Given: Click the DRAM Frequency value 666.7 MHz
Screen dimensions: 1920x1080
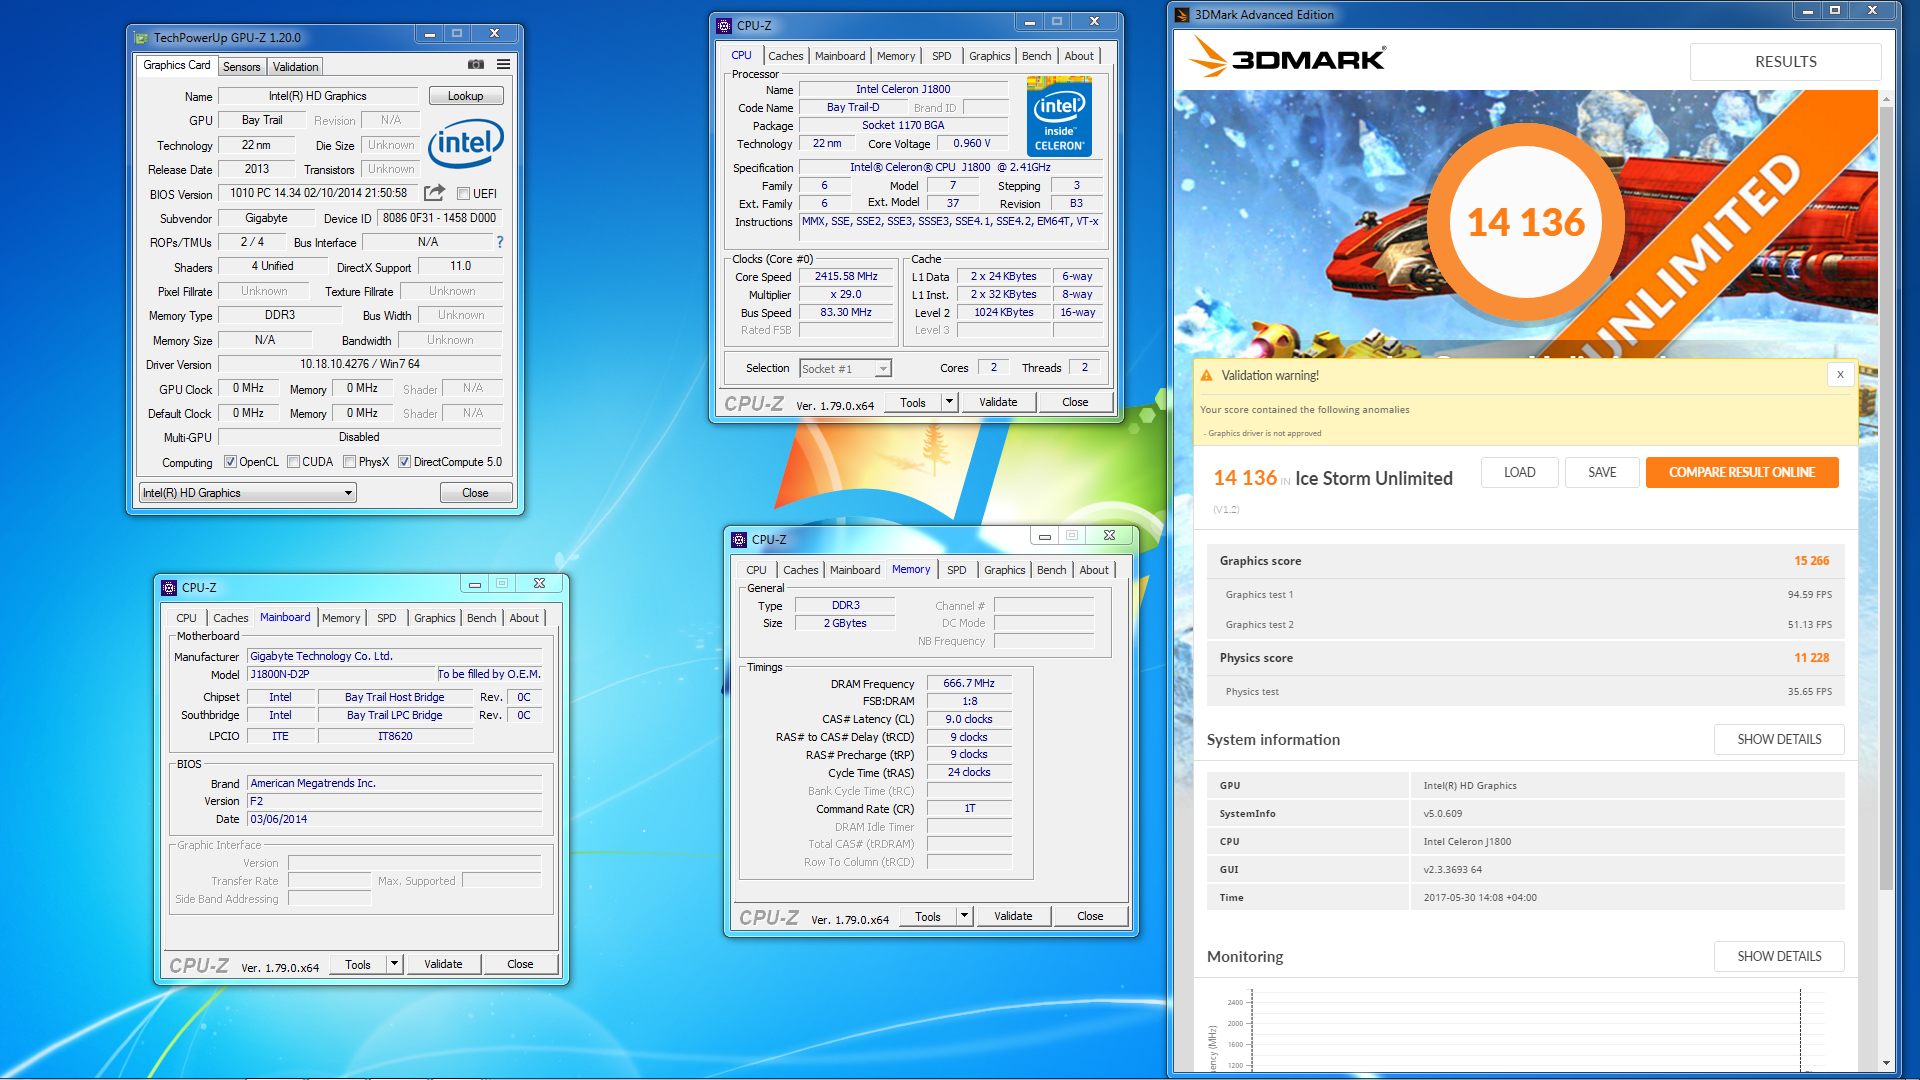Looking at the screenshot, I should pyautogui.click(x=969, y=683).
